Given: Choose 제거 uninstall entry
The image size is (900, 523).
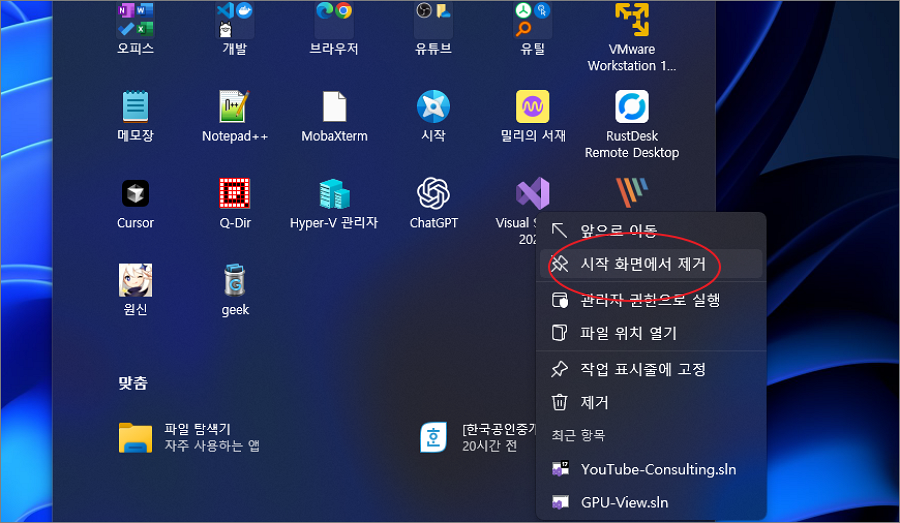Looking at the screenshot, I should tap(651, 402).
